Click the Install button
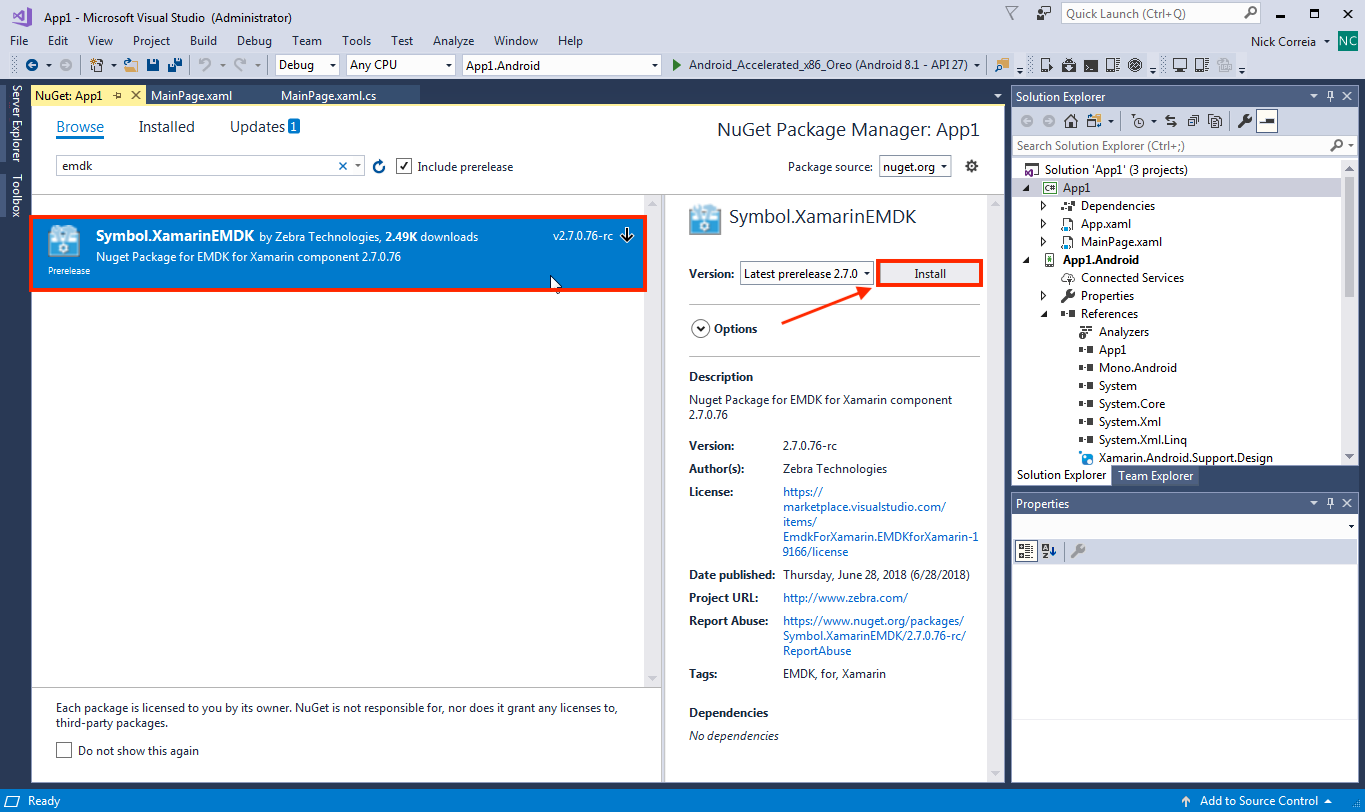Image resolution: width=1365 pixels, height=812 pixels. (929, 273)
